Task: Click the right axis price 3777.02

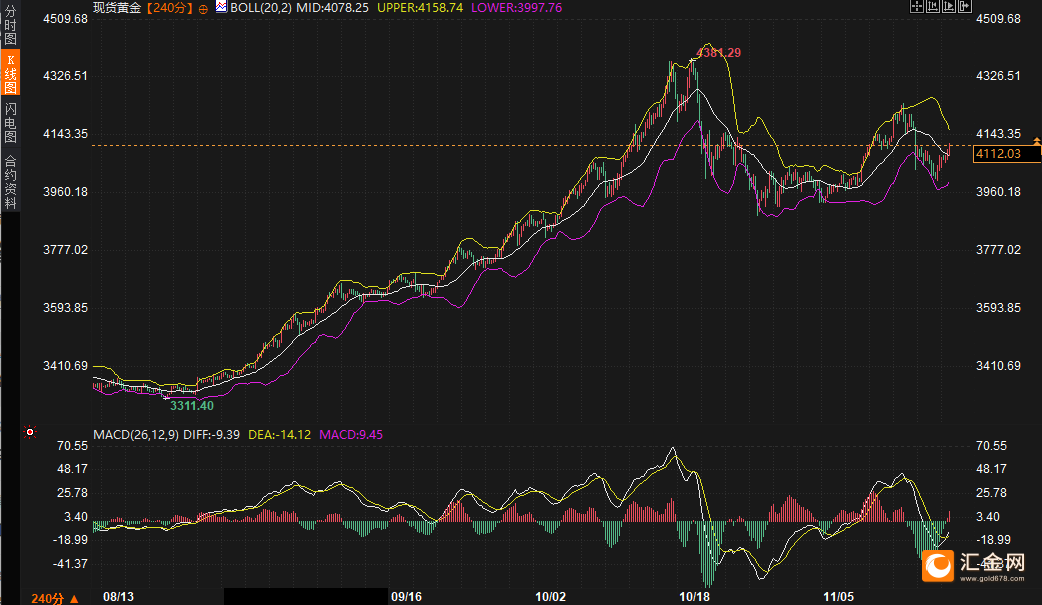Action: click(x=998, y=250)
